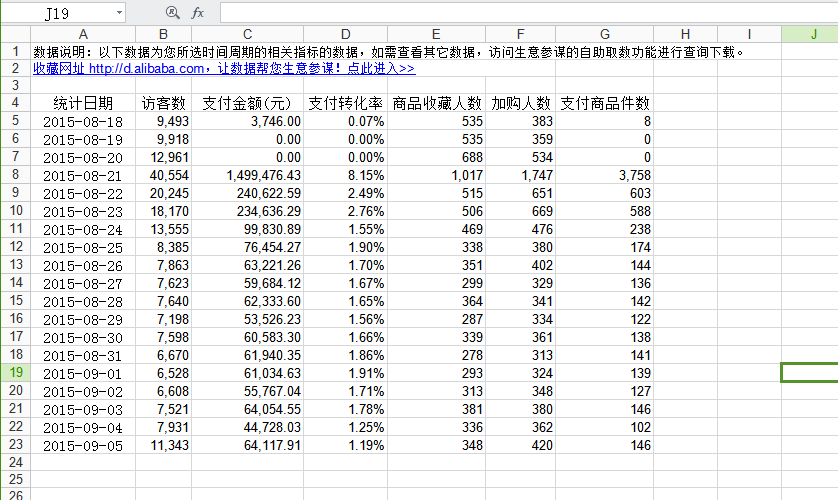The width and height of the screenshot is (838, 500).
Task: Click the date cell 2015-09-05
Action: click(83, 445)
